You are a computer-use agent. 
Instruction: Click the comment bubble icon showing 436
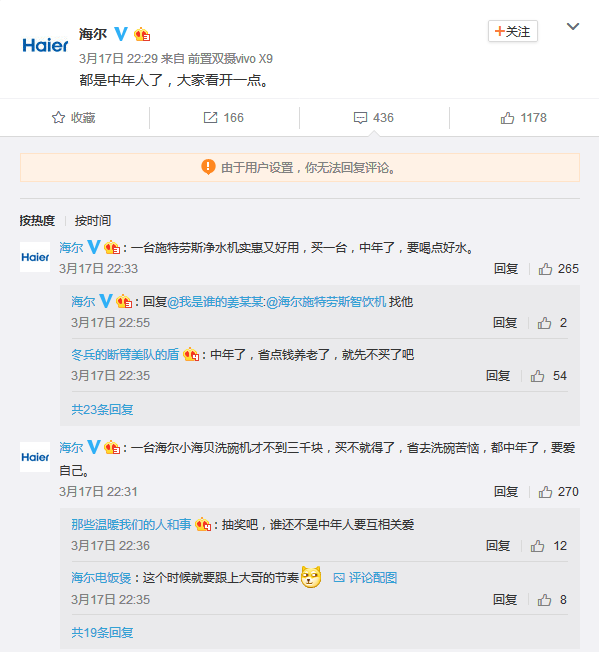pyautogui.click(x=360, y=118)
